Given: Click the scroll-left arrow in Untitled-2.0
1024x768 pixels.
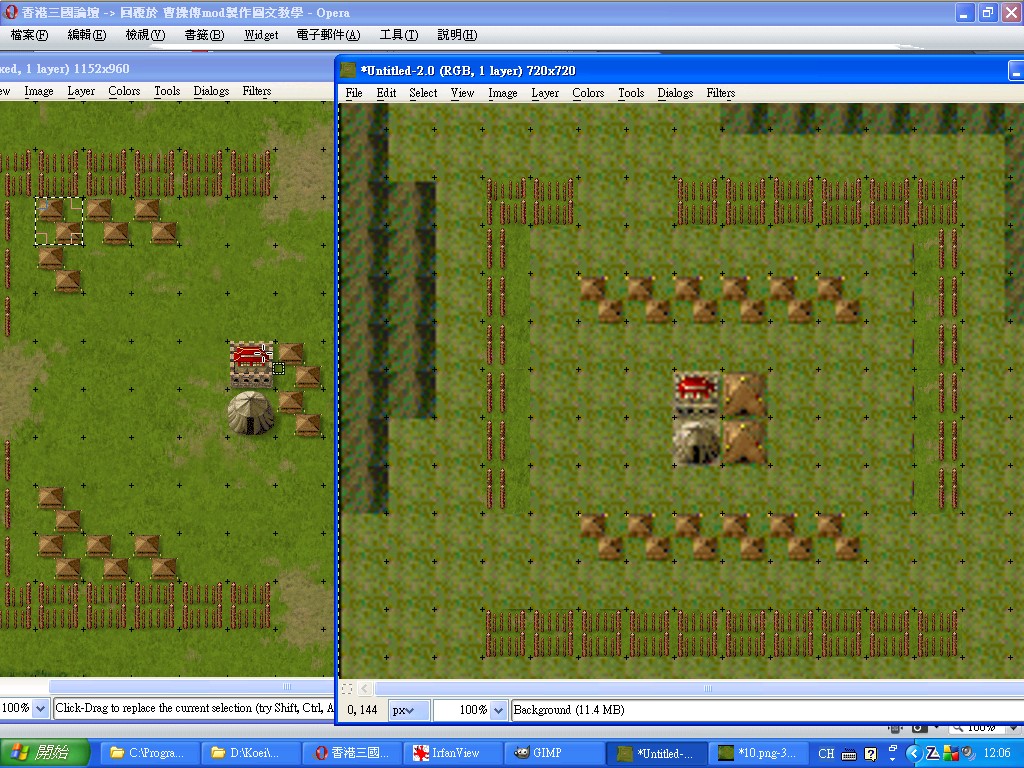Looking at the screenshot, I should point(365,688).
